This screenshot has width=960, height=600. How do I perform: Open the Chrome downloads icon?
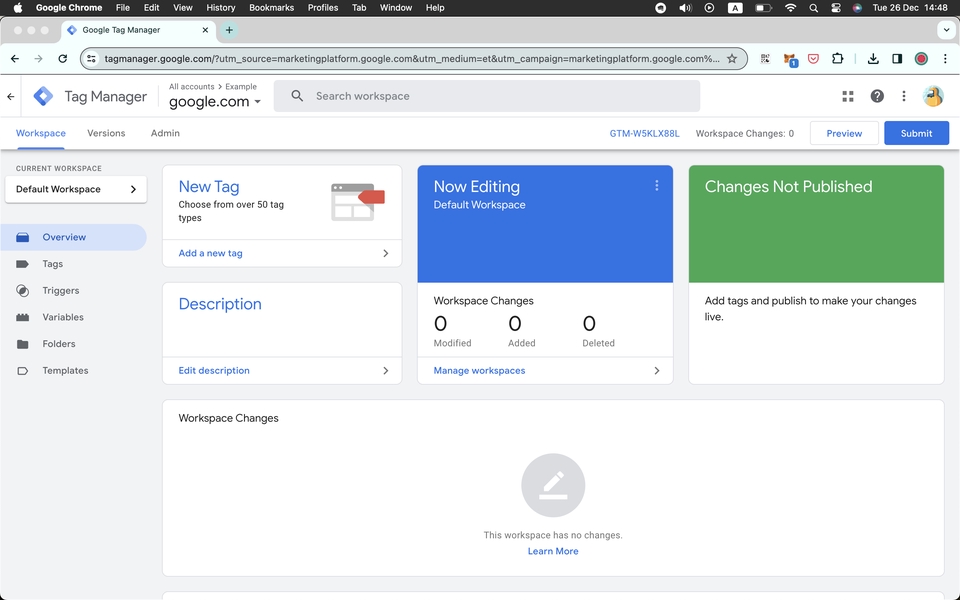[873, 59]
